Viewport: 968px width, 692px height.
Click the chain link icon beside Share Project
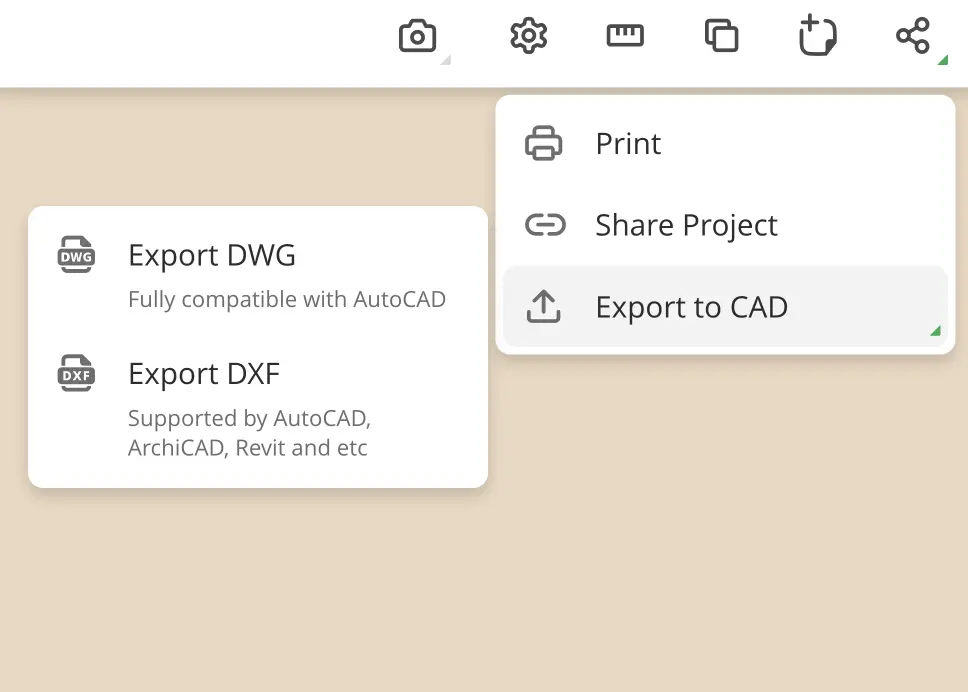(x=544, y=226)
